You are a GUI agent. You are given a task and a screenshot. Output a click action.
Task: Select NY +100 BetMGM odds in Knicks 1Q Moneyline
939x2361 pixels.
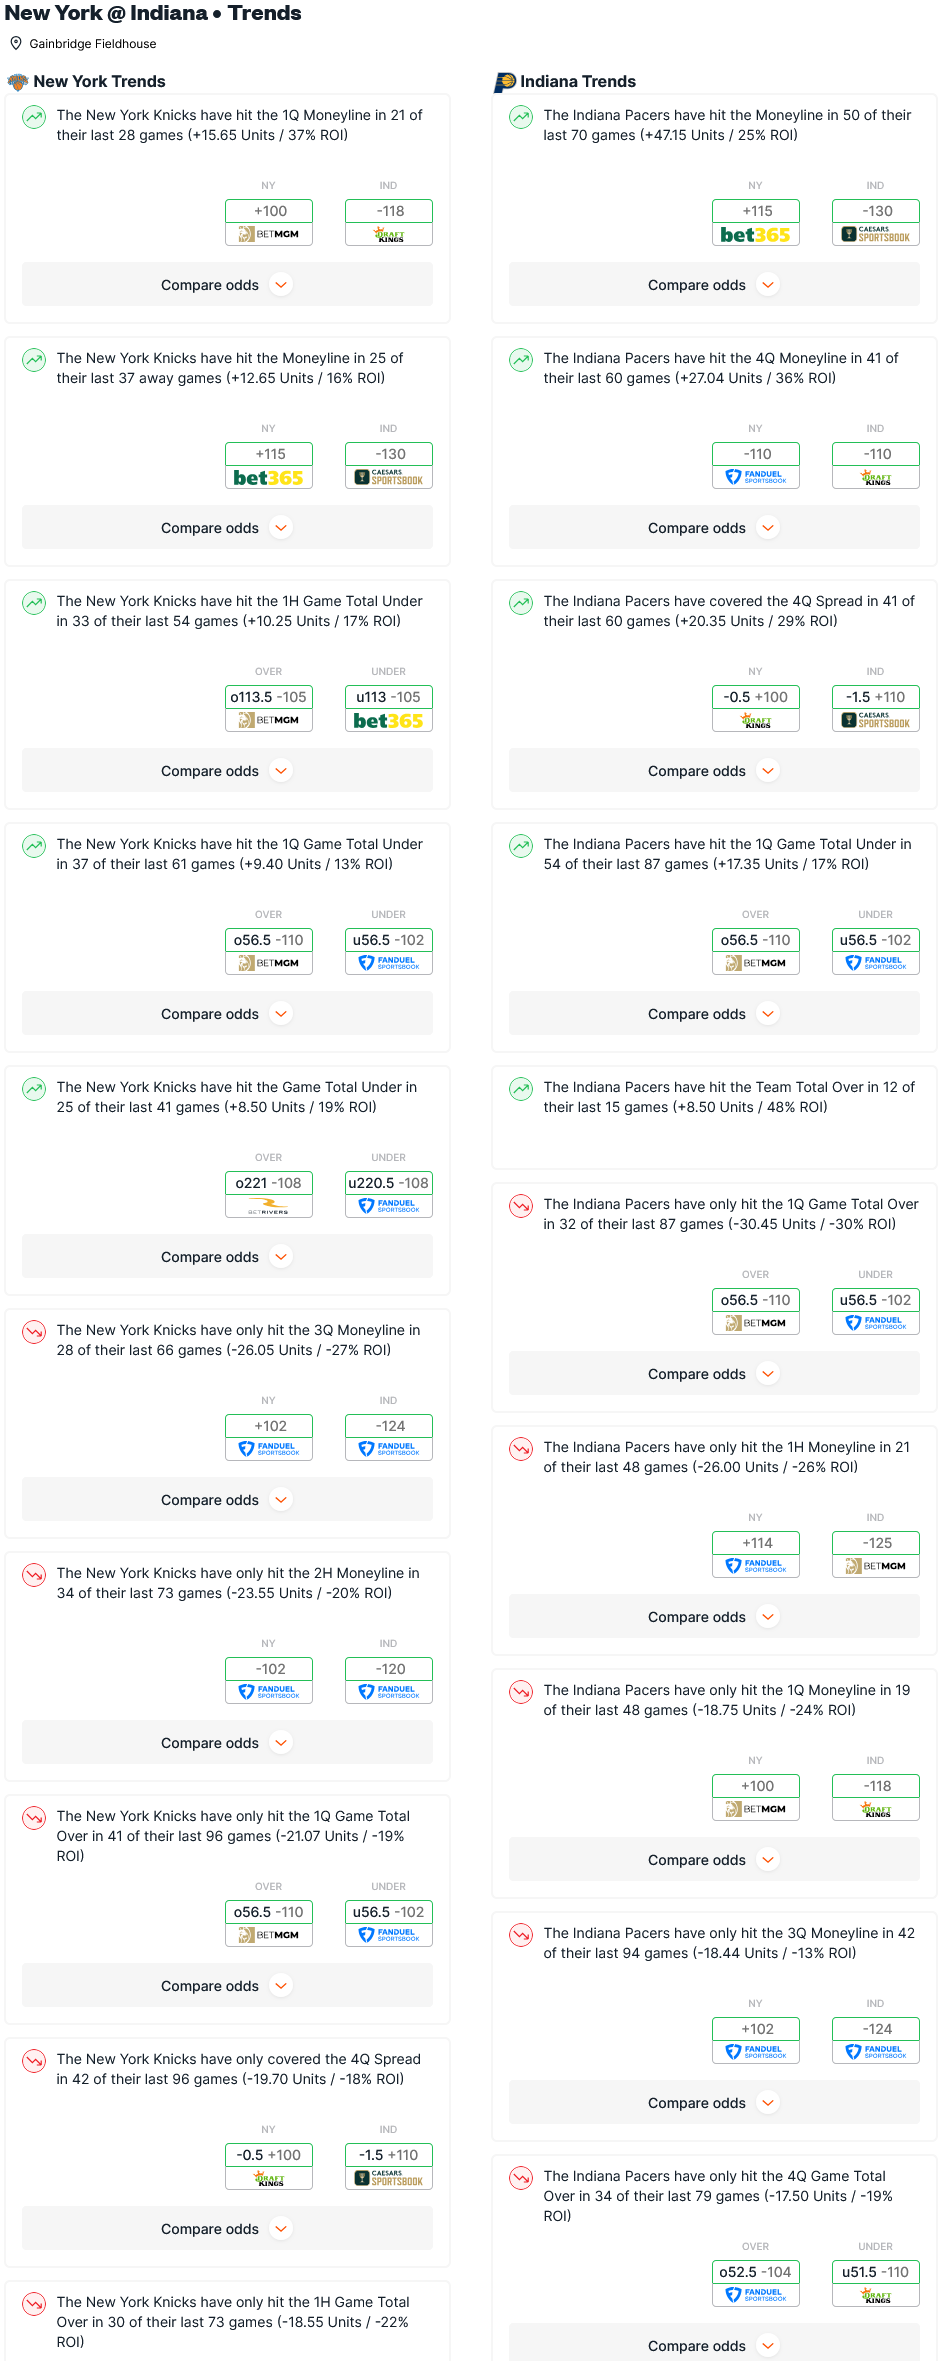pos(269,222)
